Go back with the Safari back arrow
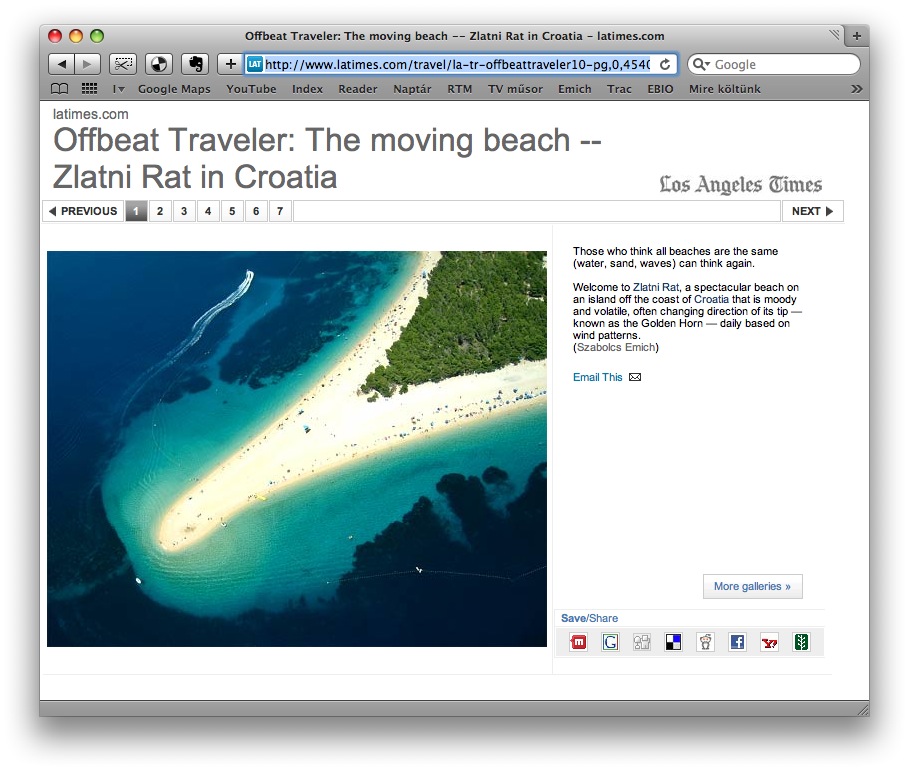Image resolution: width=909 pixels, height=771 pixels. coord(61,64)
